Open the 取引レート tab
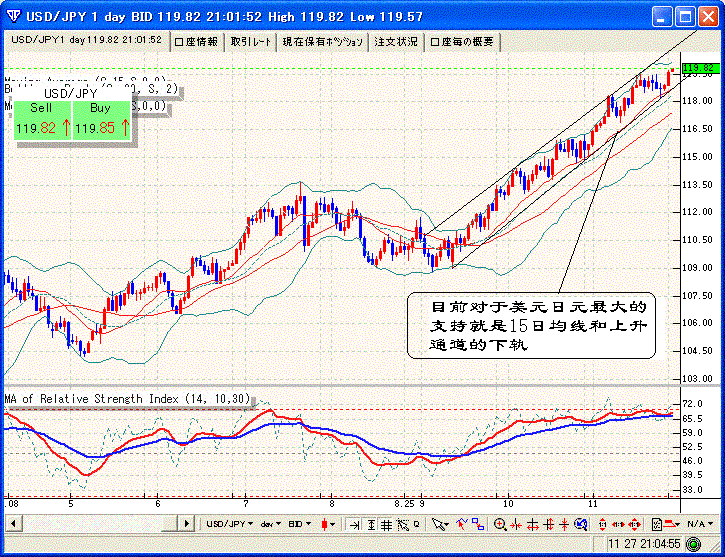This screenshot has width=725, height=557. click(x=251, y=42)
